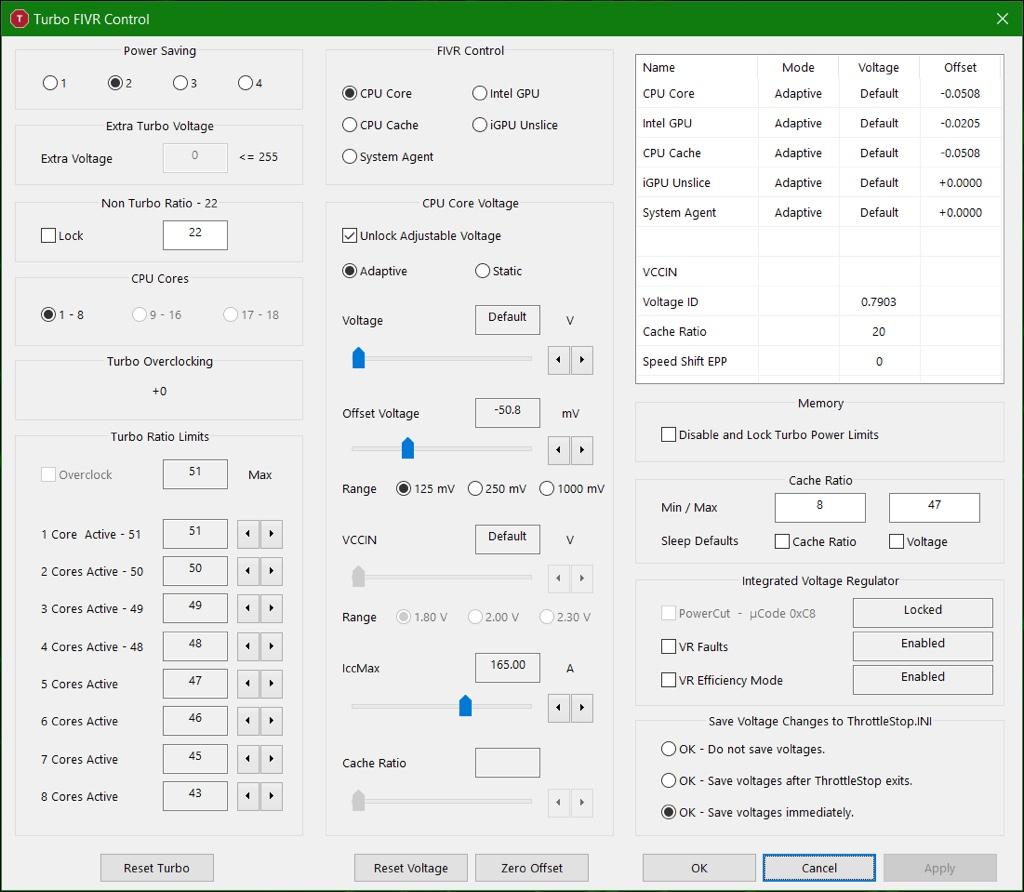Set offset range to 250 mV
1024x892 pixels.
pos(497,488)
